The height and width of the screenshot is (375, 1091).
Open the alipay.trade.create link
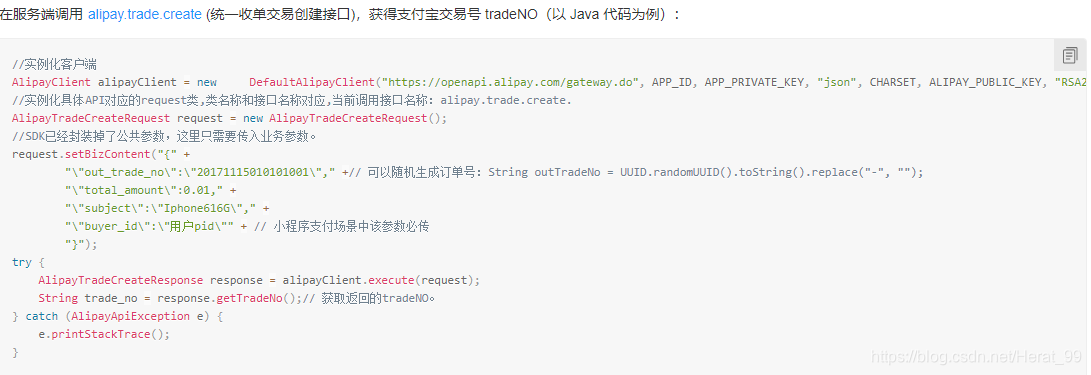(145, 14)
